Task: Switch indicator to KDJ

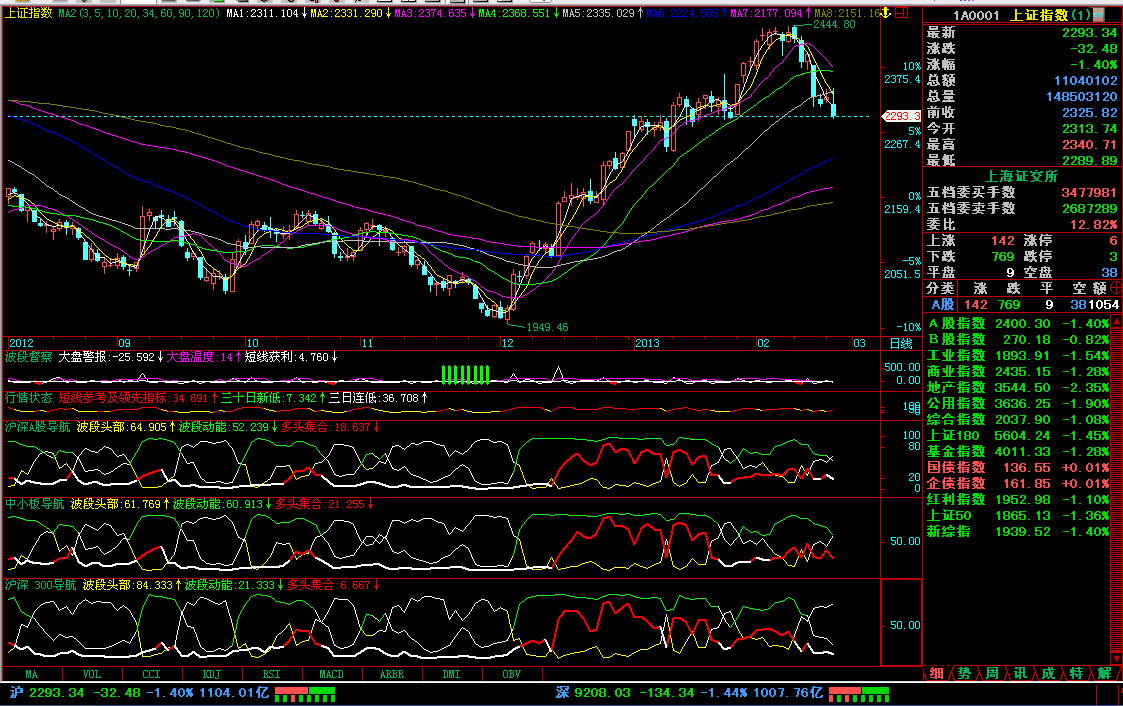Action: [x=211, y=674]
